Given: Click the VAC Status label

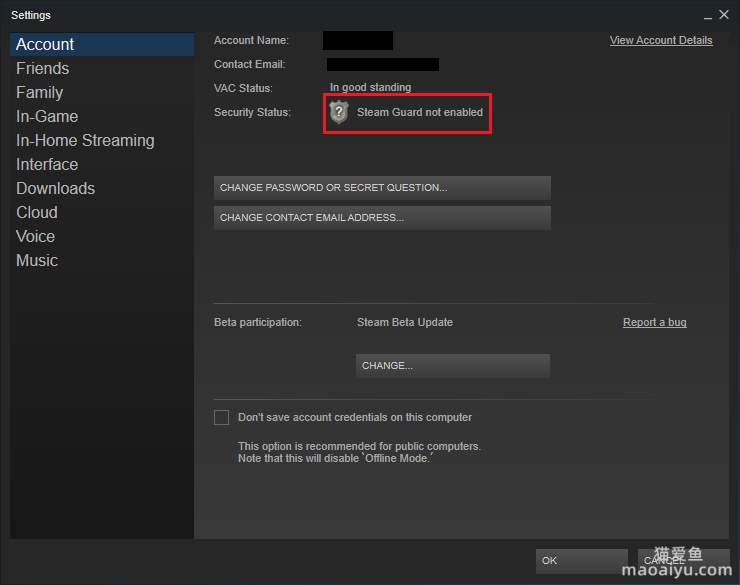Looking at the screenshot, I should pos(243,88).
